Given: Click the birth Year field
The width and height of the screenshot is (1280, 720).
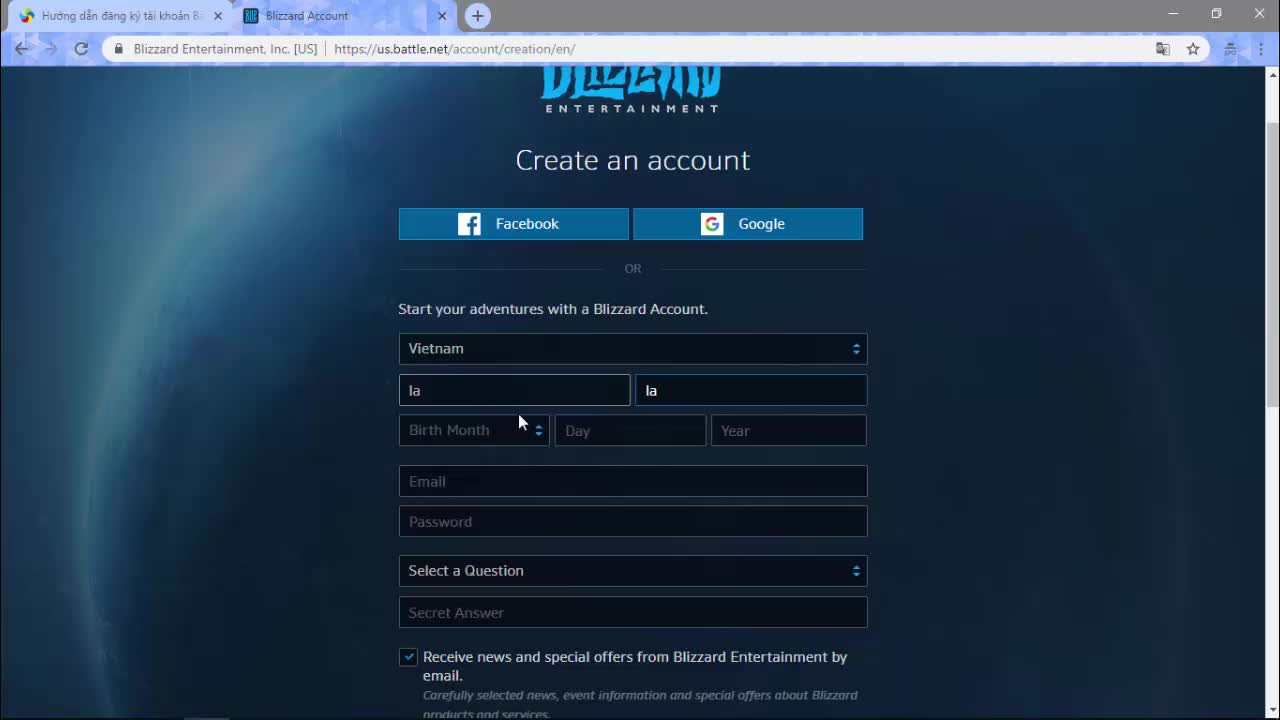Looking at the screenshot, I should point(789,430).
